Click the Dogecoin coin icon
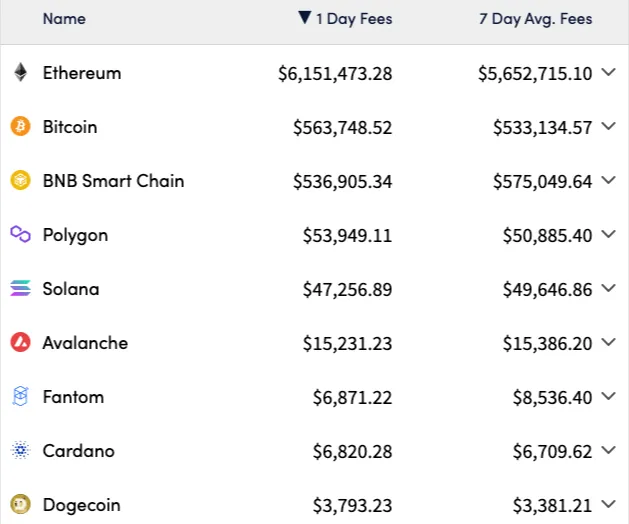 point(20,504)
